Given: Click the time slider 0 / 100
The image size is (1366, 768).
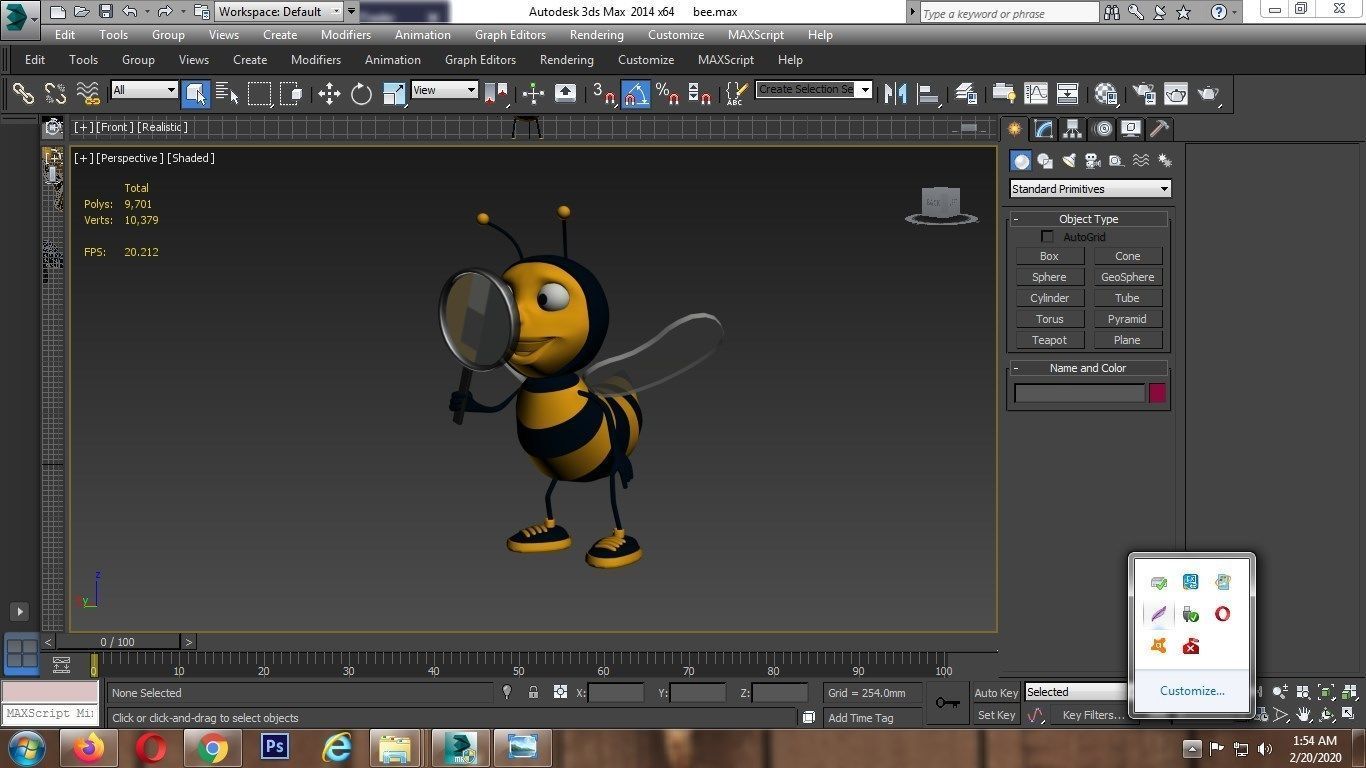Looking at the screenshot, I should [x=118, y=642].
